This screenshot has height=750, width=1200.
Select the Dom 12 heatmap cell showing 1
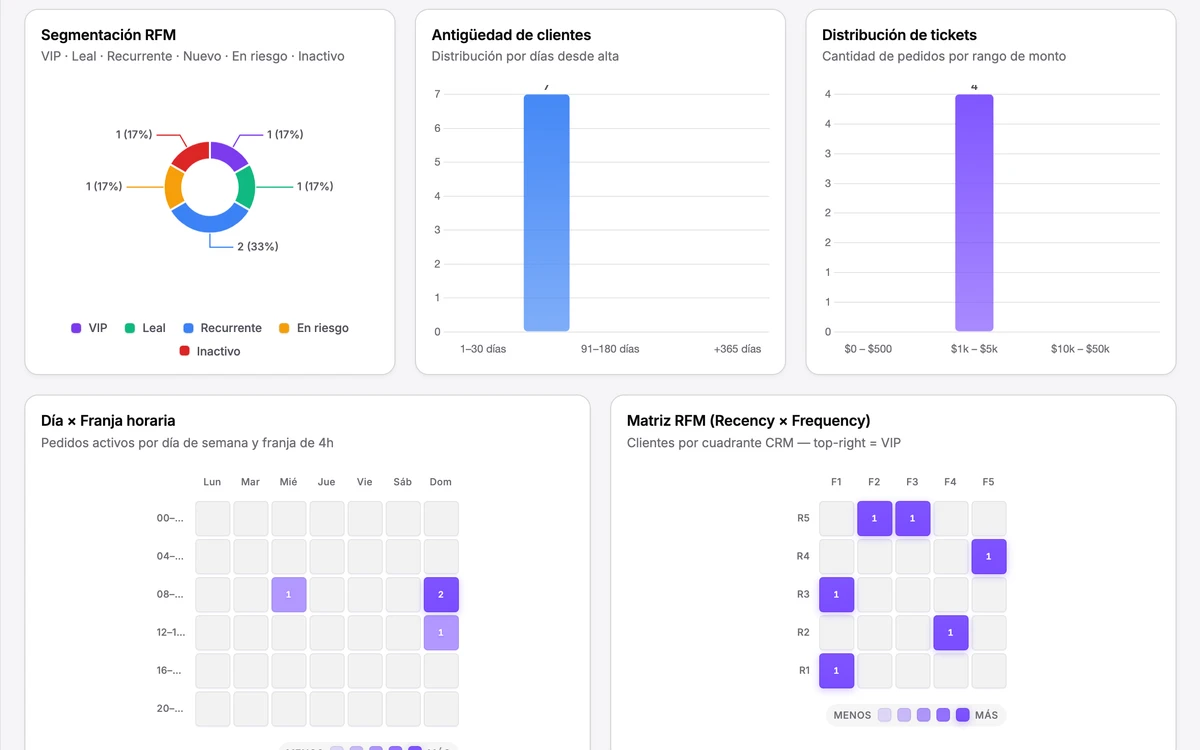(x=441, y=632)
